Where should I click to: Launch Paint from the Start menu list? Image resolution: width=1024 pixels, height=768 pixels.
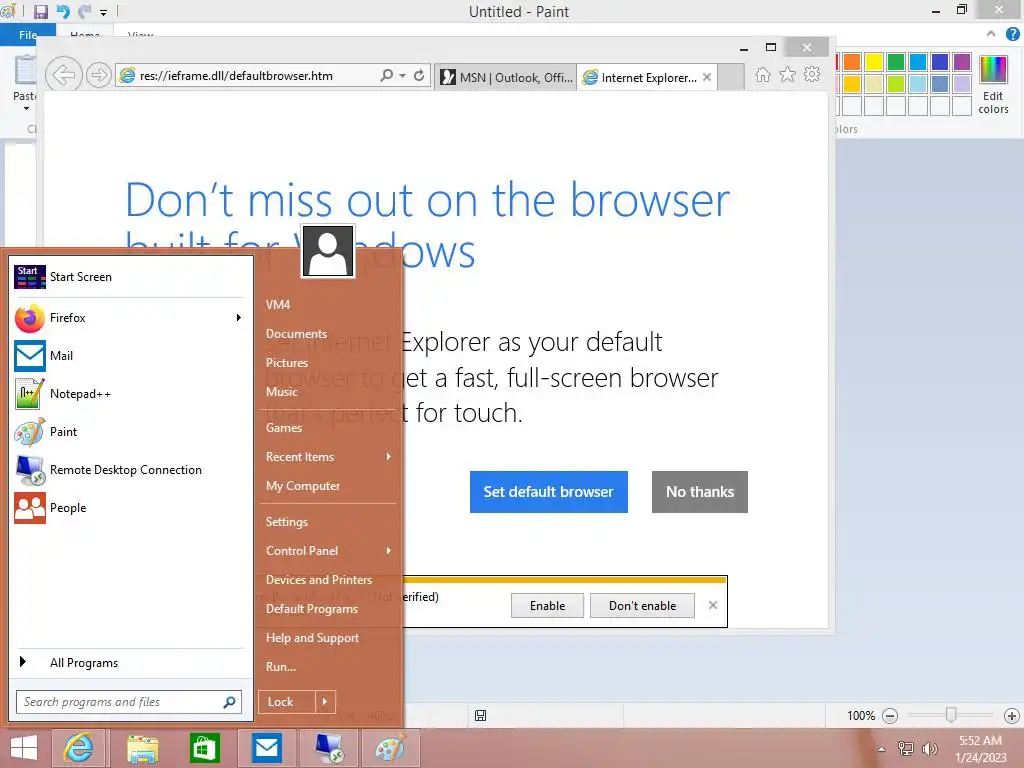(x=127, y=432)
